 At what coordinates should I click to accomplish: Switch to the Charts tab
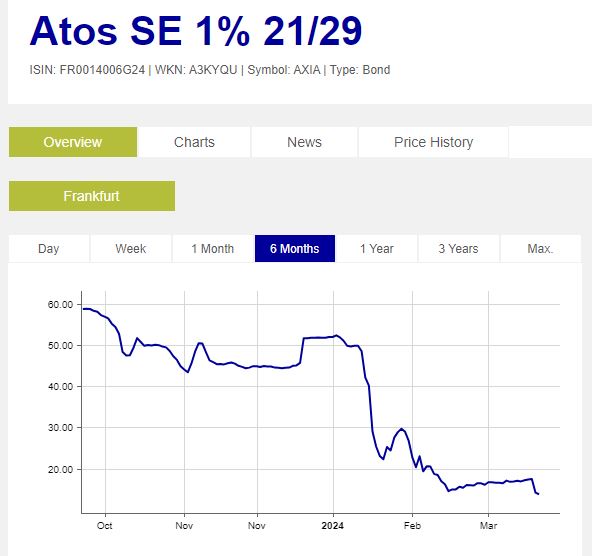pos(194,142)
